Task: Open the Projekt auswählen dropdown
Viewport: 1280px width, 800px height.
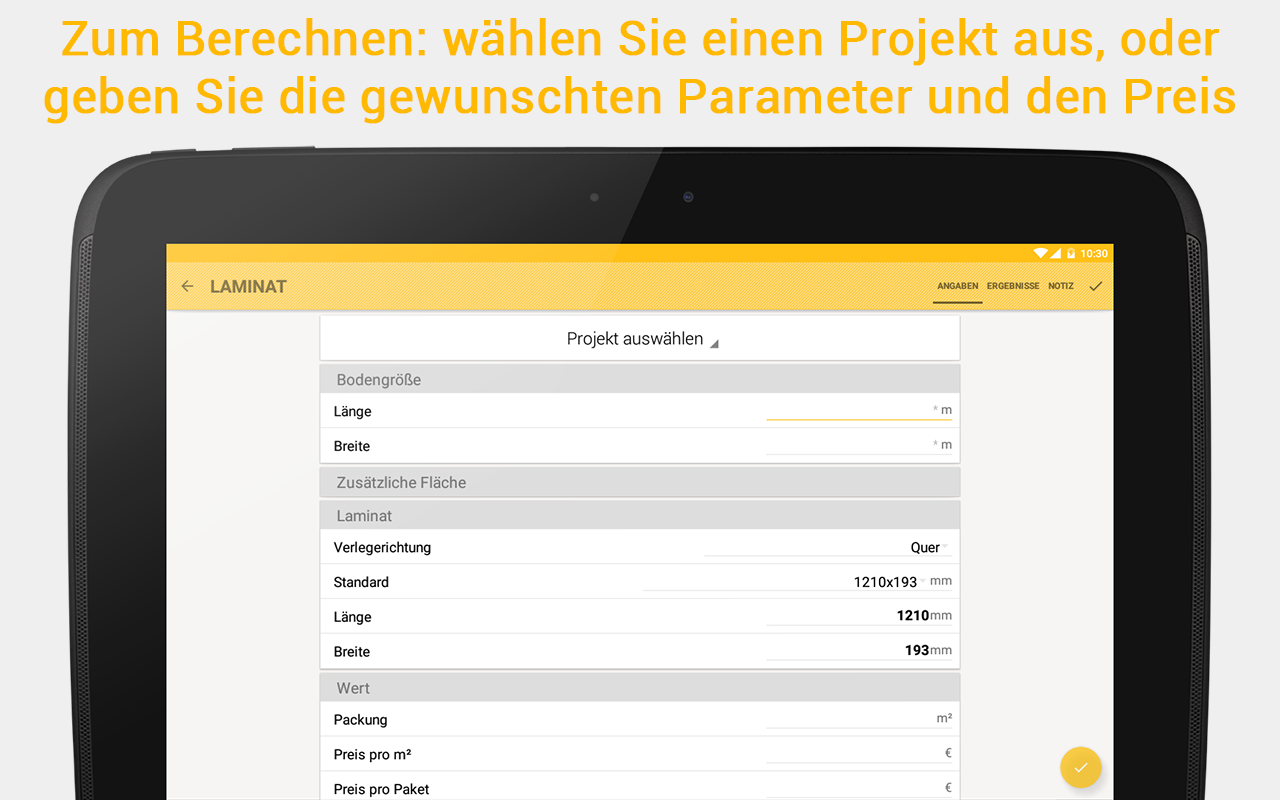Action: point(640,339)
